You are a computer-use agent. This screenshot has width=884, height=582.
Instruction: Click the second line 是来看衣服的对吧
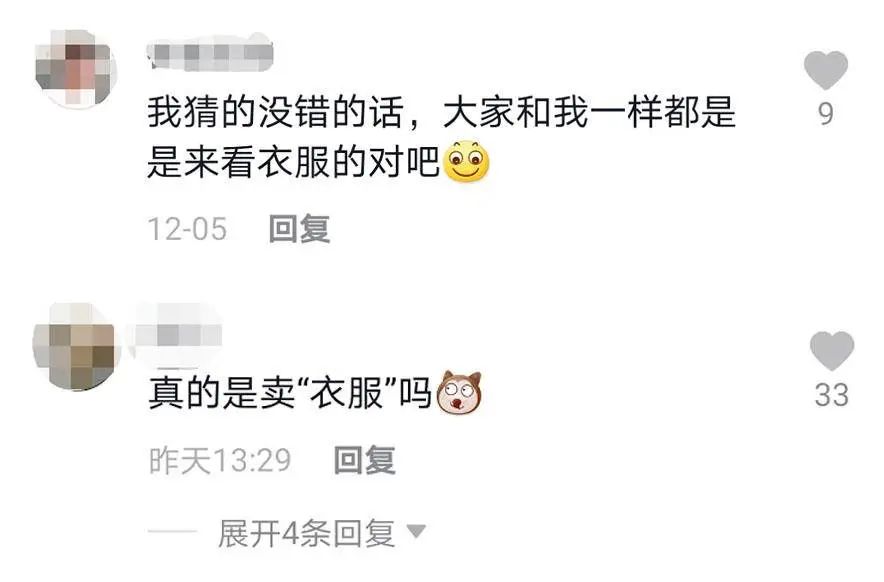pyautogui.click(x=293, y=162)
